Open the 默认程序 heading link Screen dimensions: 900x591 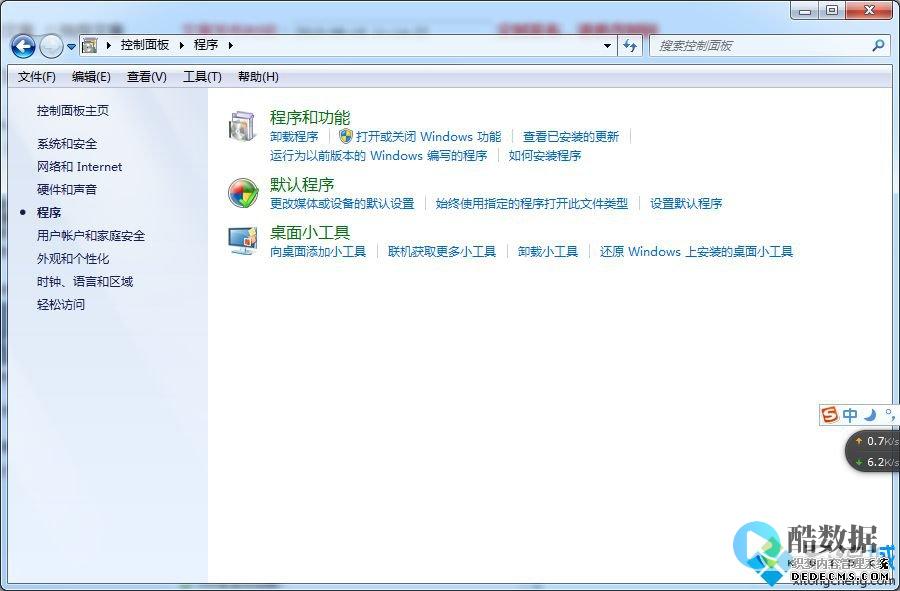[302, 185]
